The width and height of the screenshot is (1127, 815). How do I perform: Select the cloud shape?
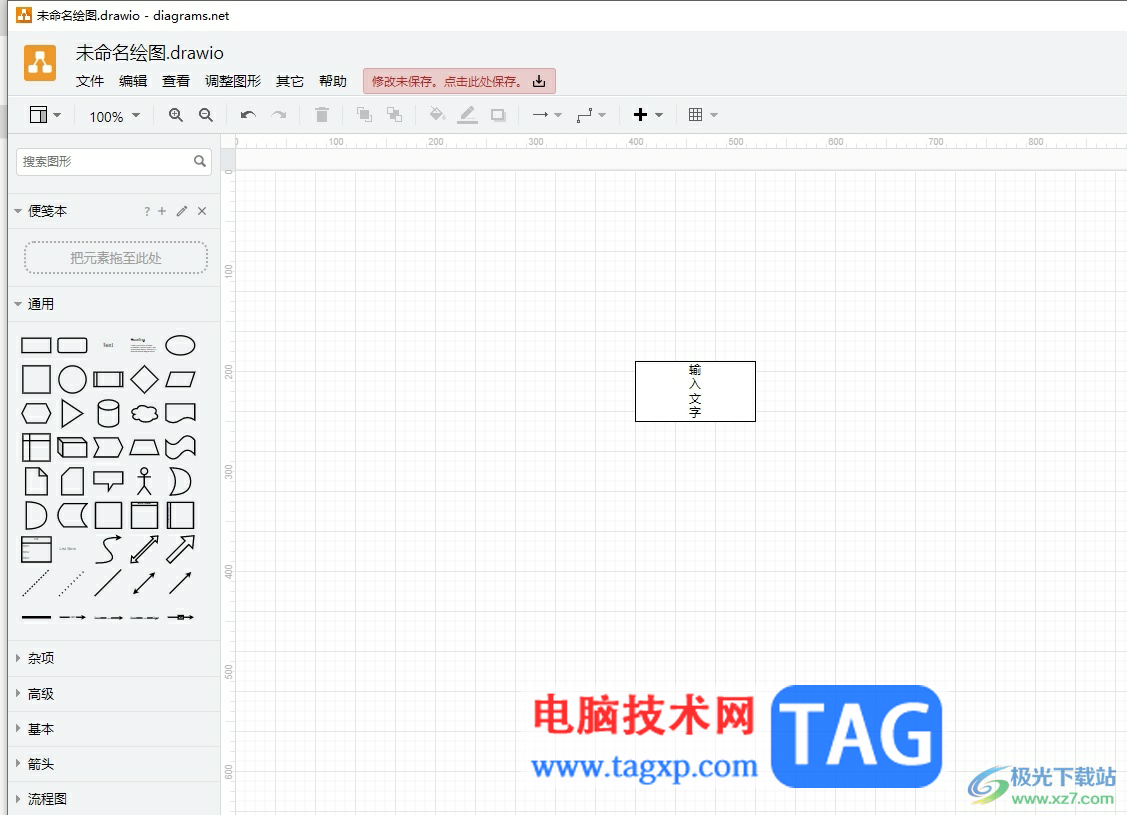click(x=144, y=414)
